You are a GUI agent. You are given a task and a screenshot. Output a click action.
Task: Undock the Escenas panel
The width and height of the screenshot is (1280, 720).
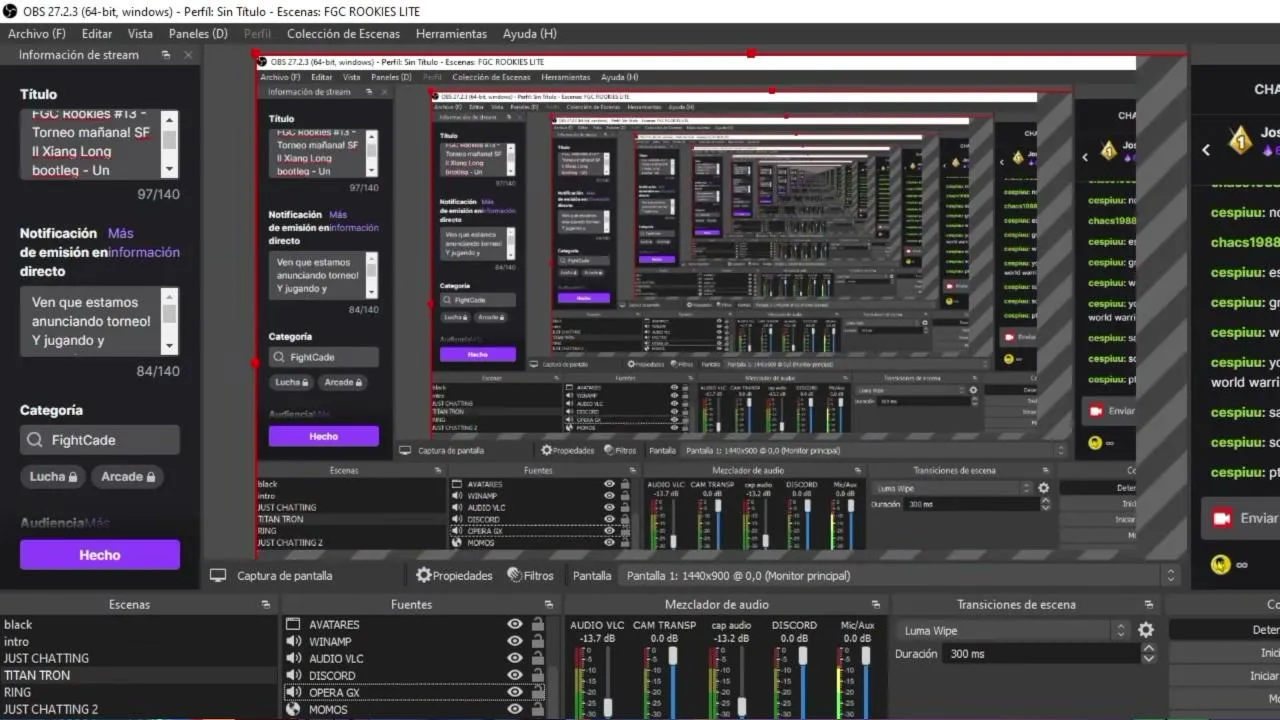(265, 604)
